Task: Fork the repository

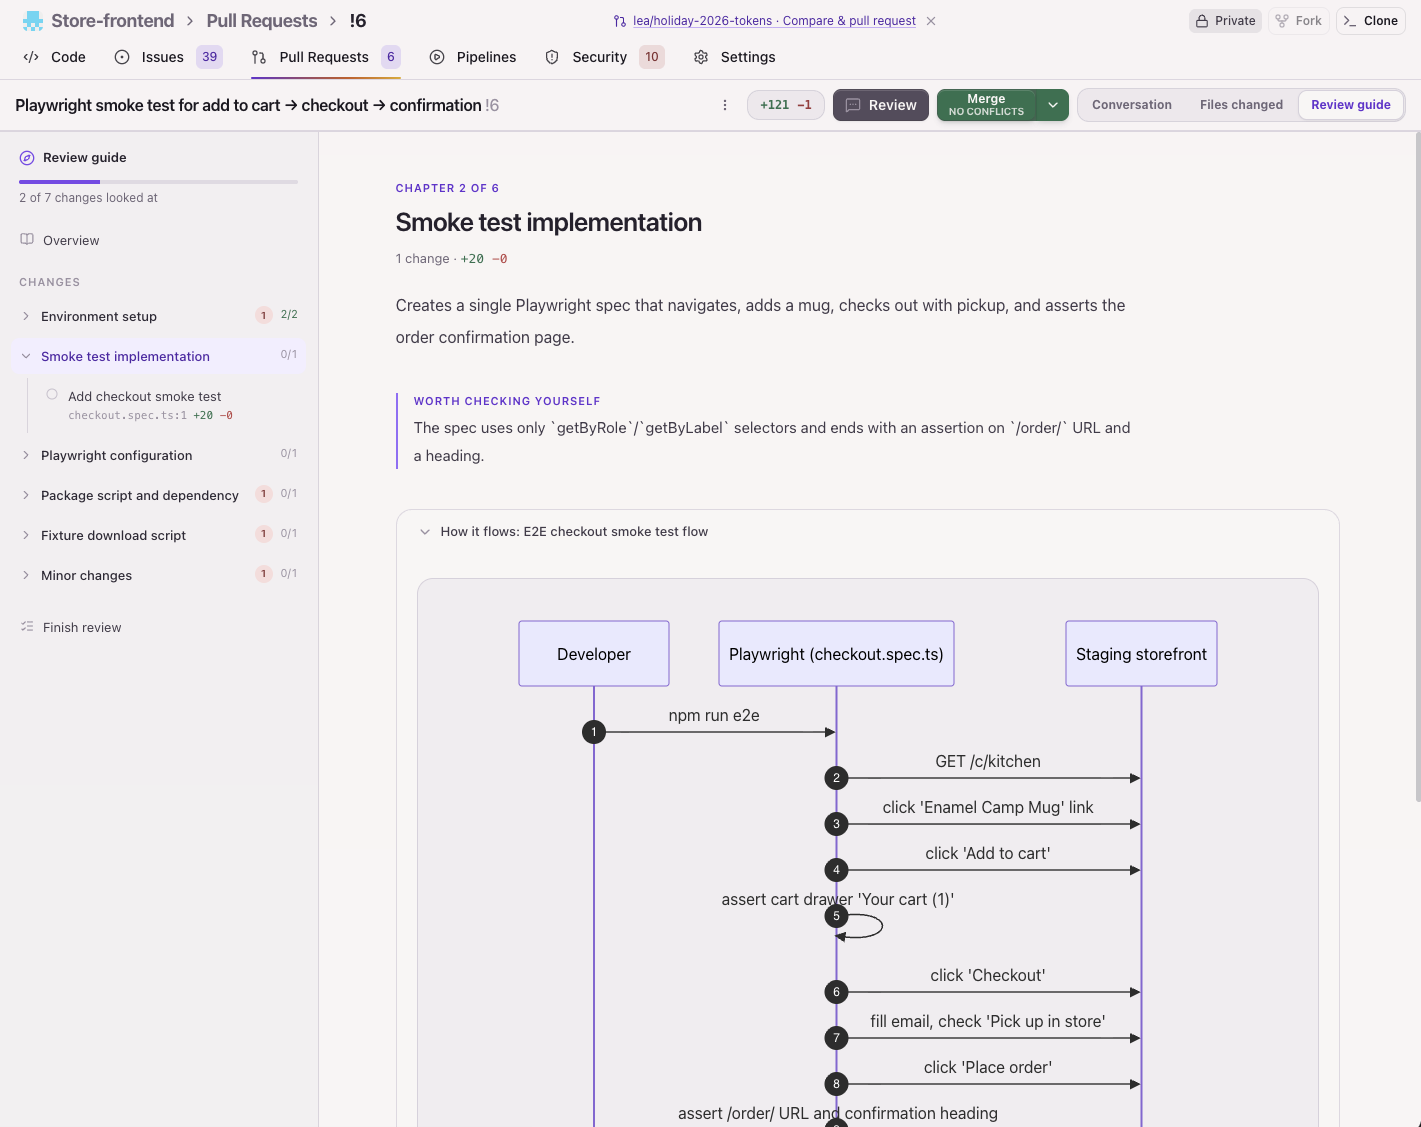Action: pyautogui.click(x=1299, y=21)
